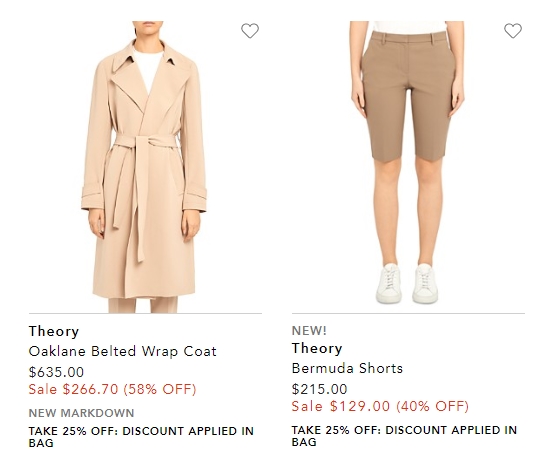Screen dimensions: 538x473
Task: Click the NEW MARKDOWN label under the coat
Action: [81, 413]
